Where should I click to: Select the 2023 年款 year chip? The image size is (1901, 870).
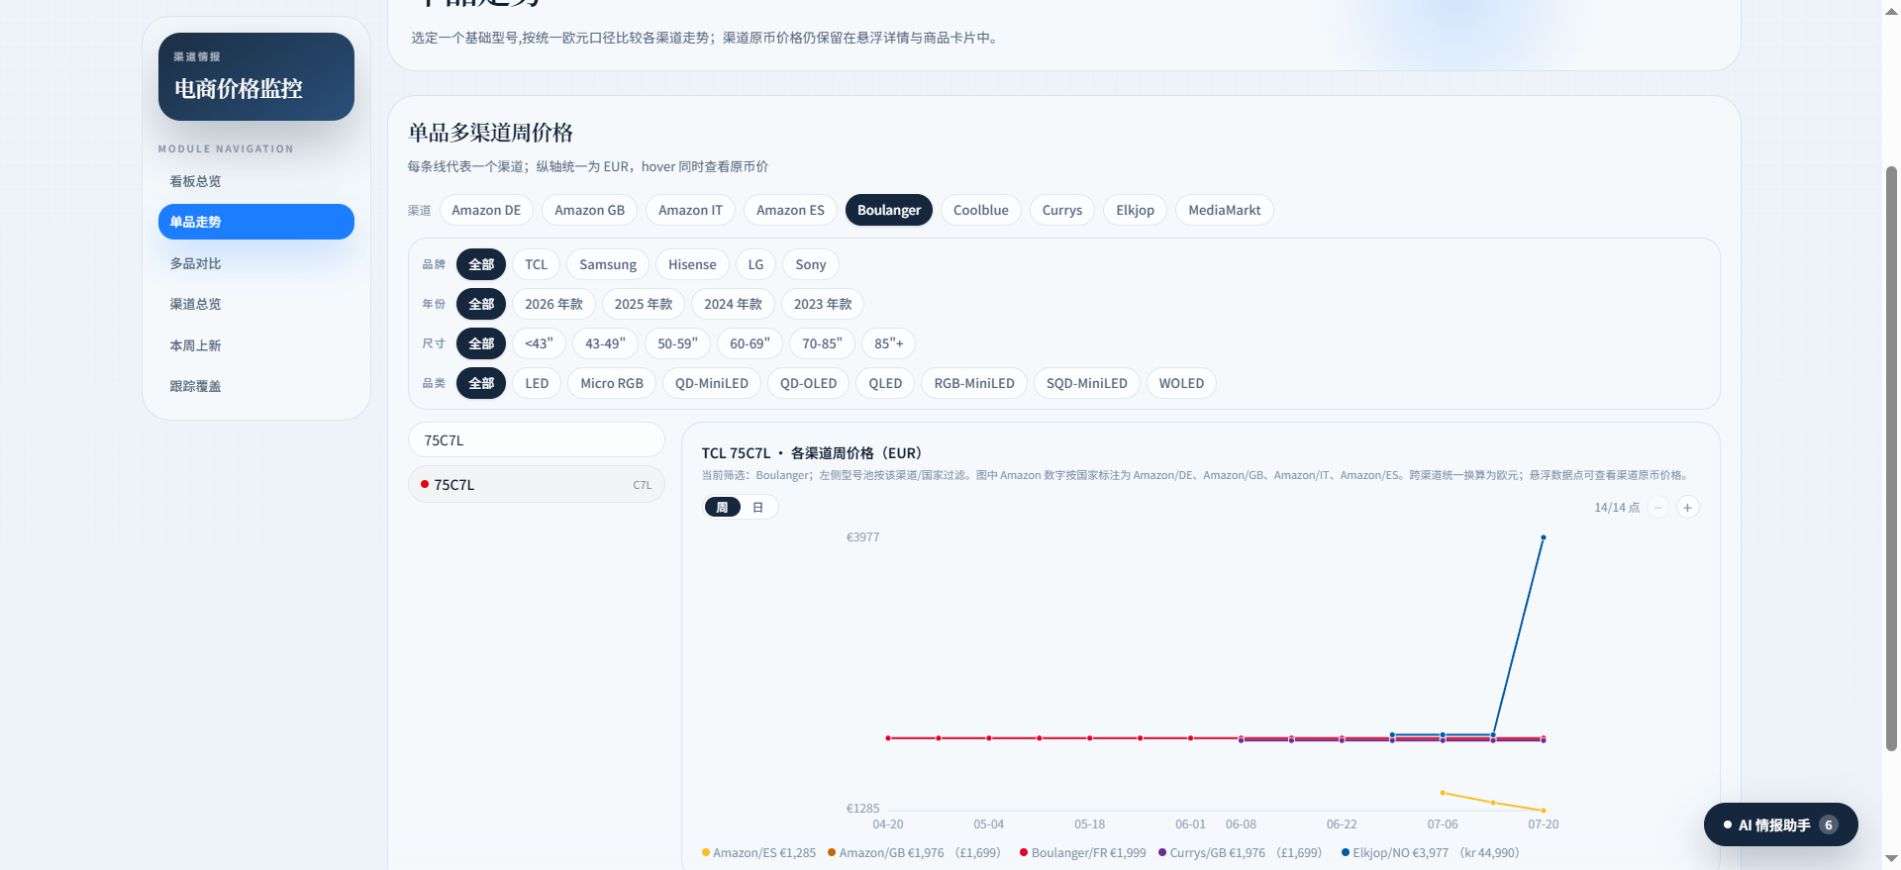[x=823, y=304]
